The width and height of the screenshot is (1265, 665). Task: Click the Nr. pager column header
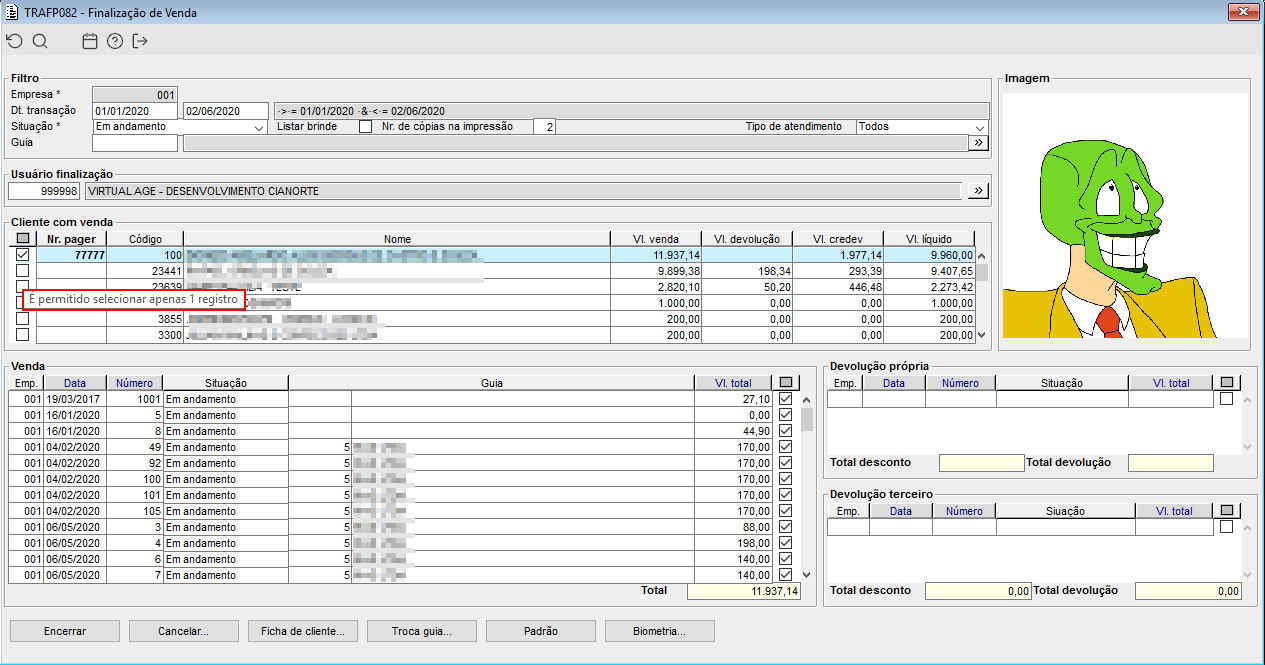[72, 239]
